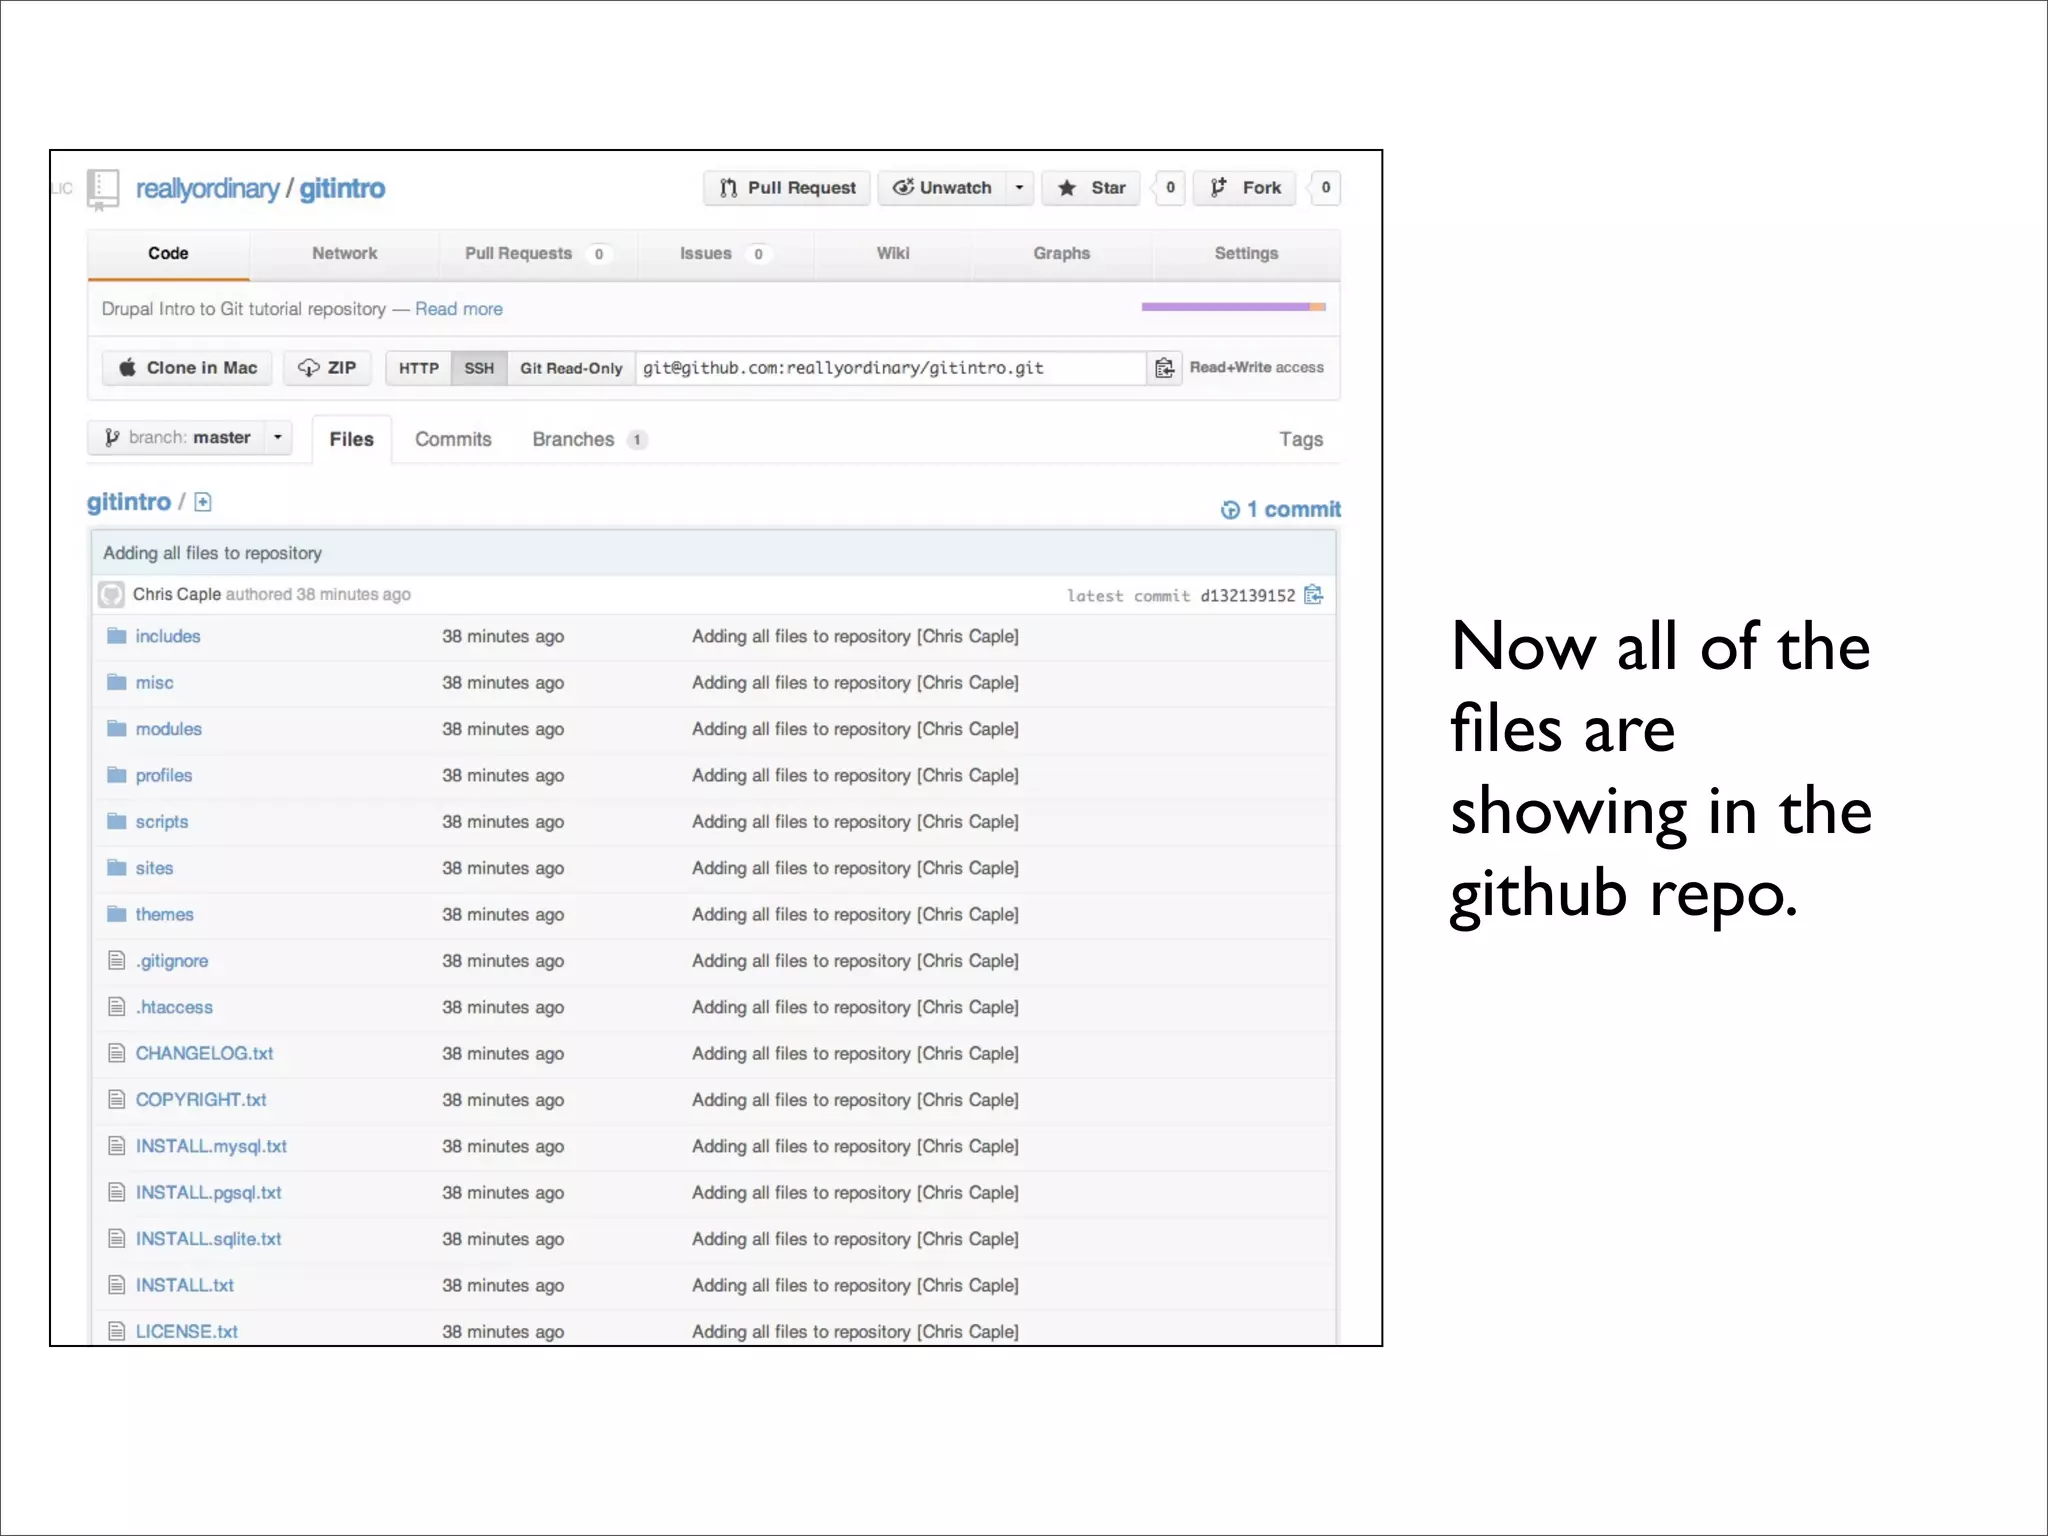Click the .gitignore file icon
Screen dimensions: 2048x1536
tap(117, 960)
